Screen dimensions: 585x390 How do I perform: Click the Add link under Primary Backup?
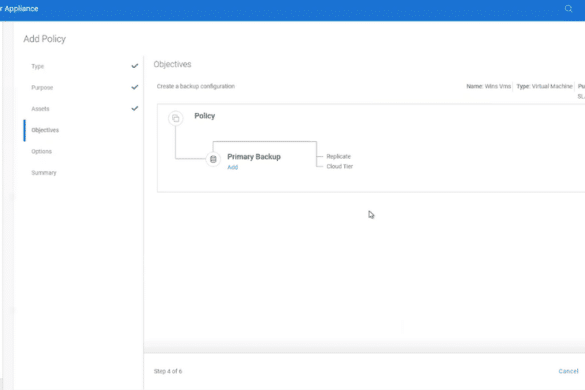point(232,167)
